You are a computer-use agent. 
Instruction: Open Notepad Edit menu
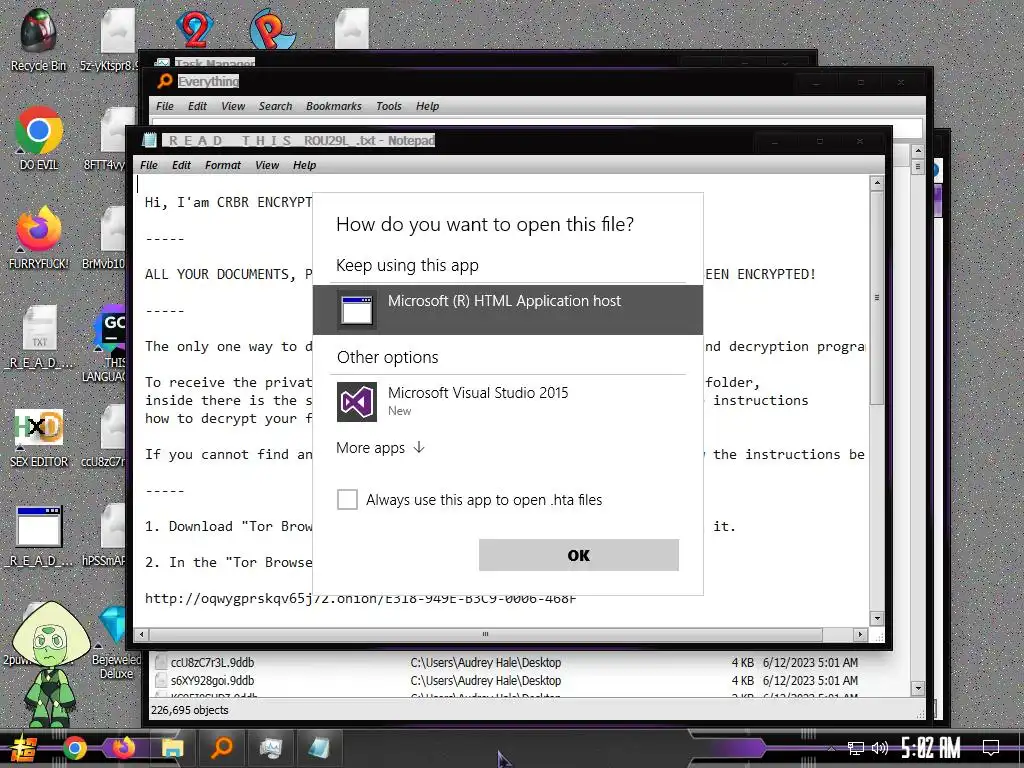tap(181, 165)
